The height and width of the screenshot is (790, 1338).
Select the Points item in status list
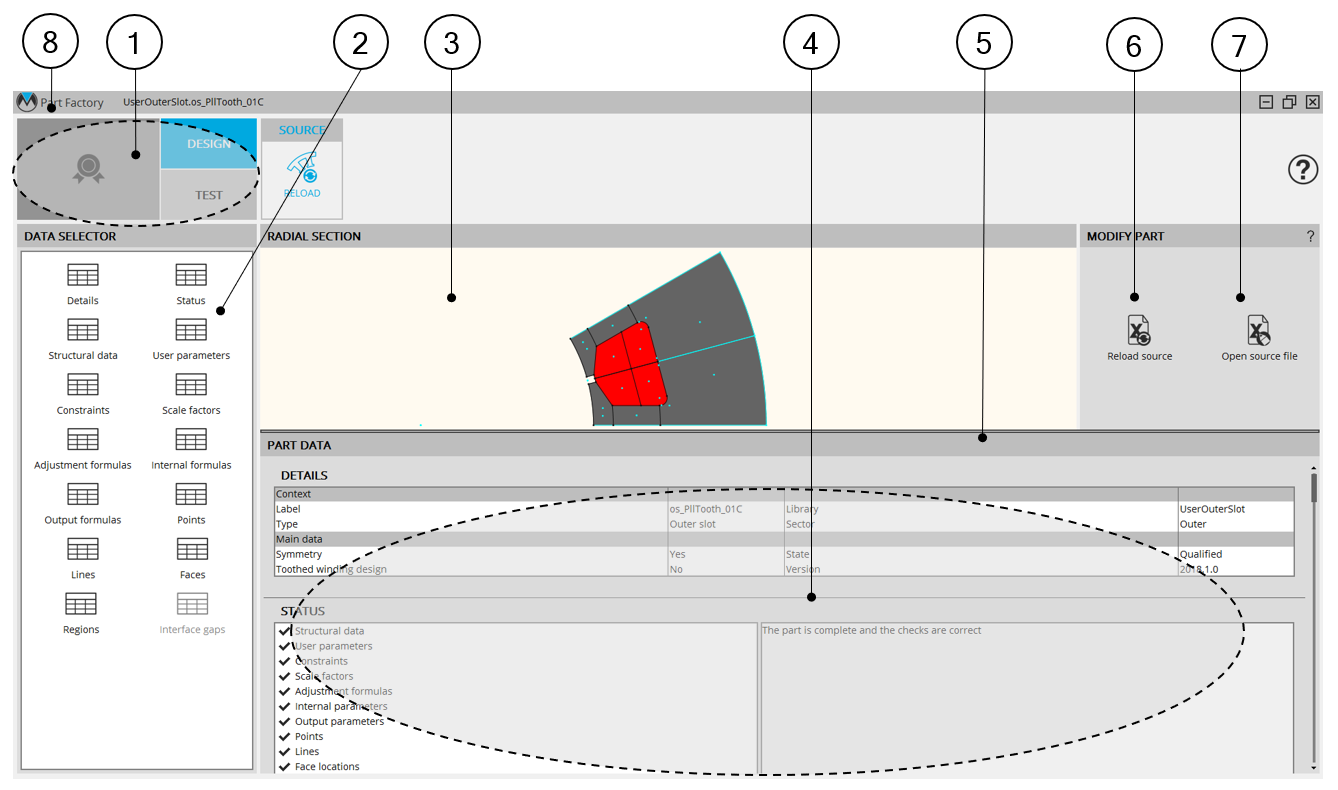(308, 736)
